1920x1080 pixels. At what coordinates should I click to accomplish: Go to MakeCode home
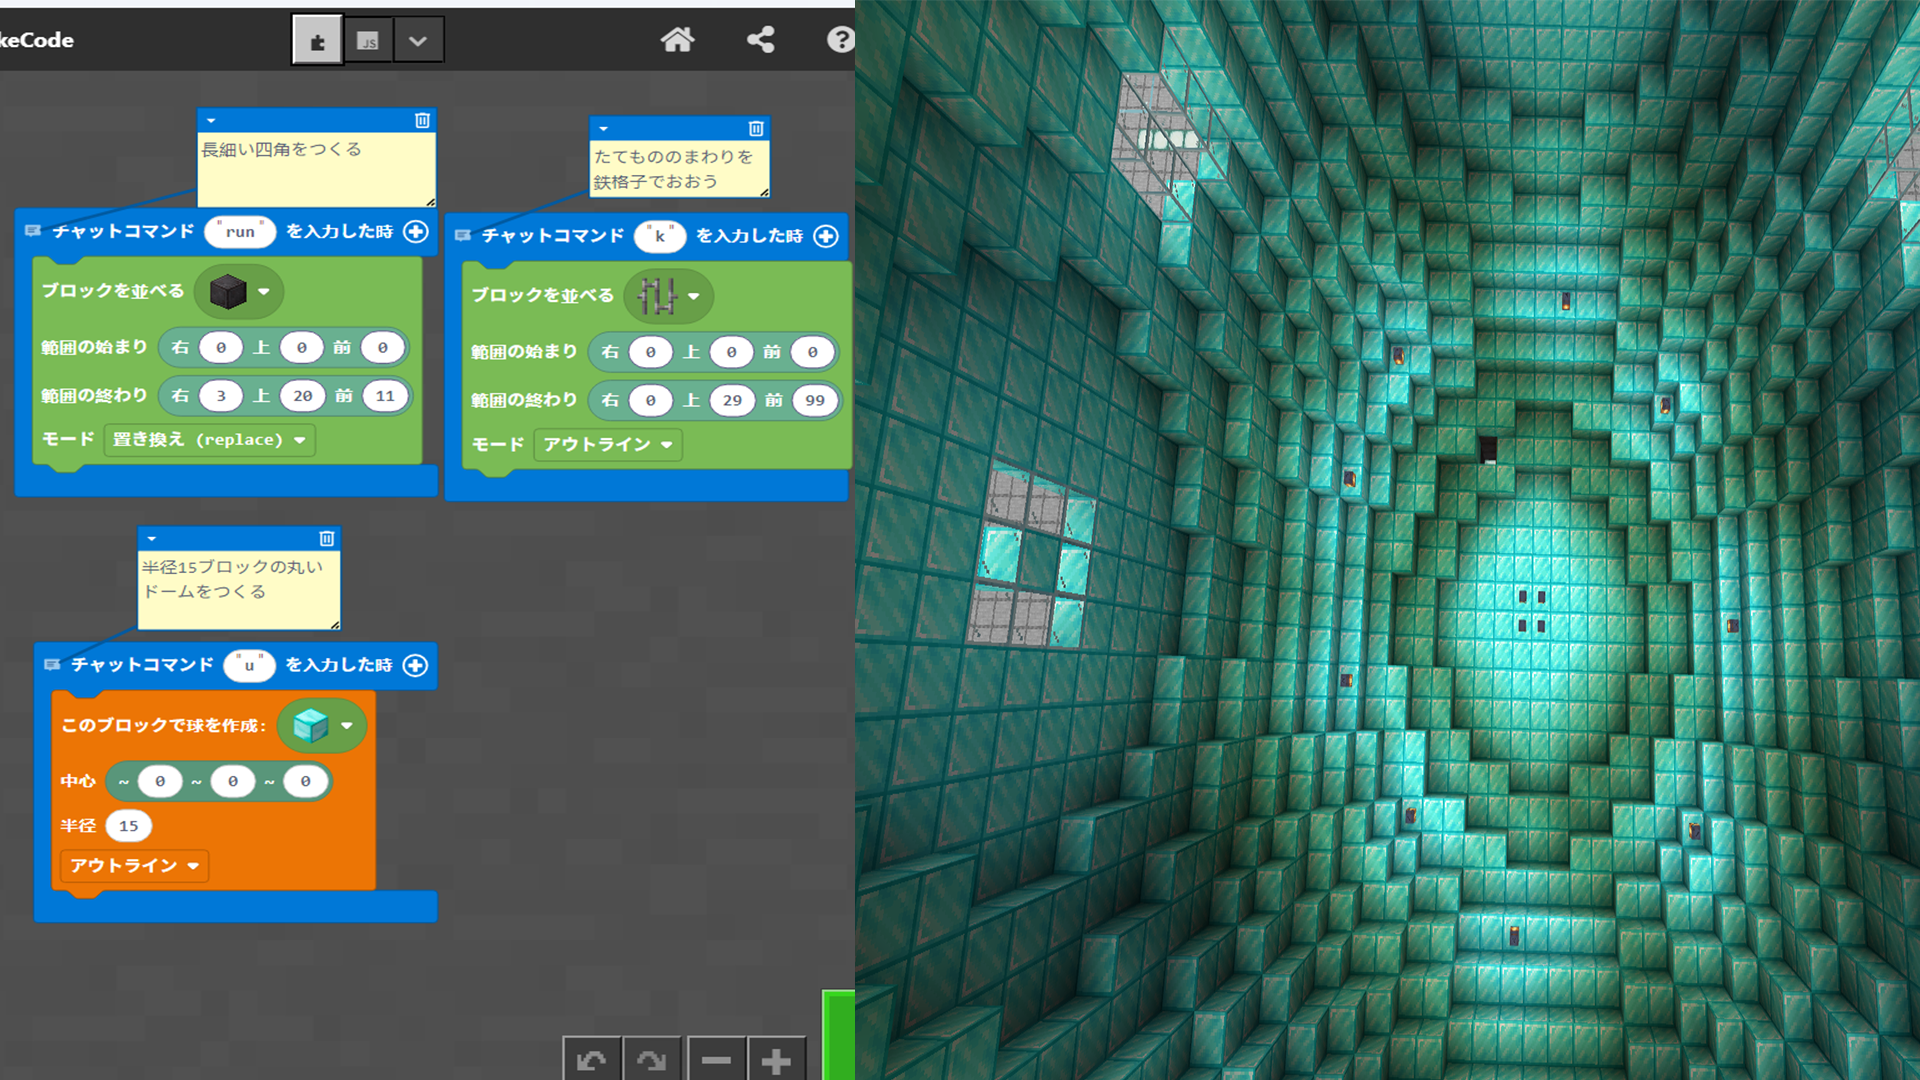678,40
